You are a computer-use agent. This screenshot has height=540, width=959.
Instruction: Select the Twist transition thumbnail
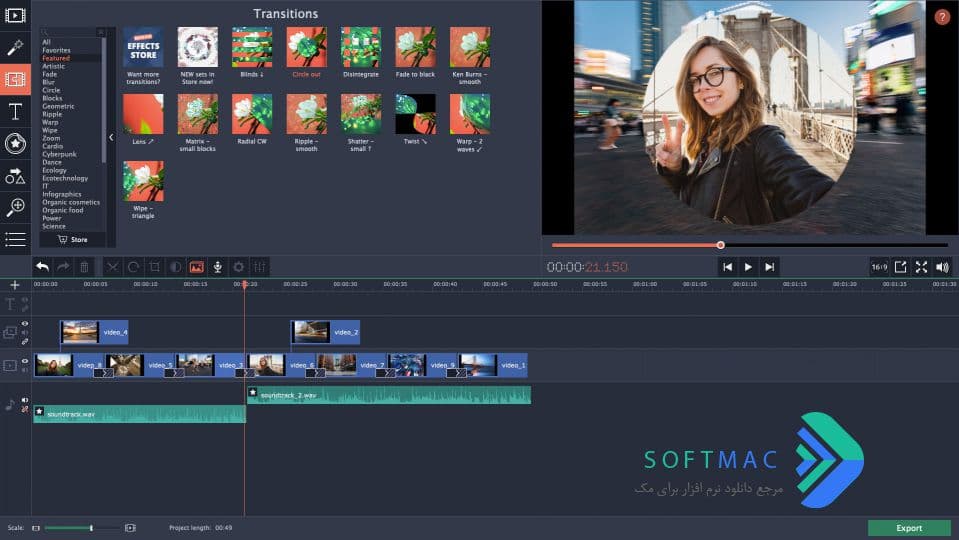click(x=415, y=114)
